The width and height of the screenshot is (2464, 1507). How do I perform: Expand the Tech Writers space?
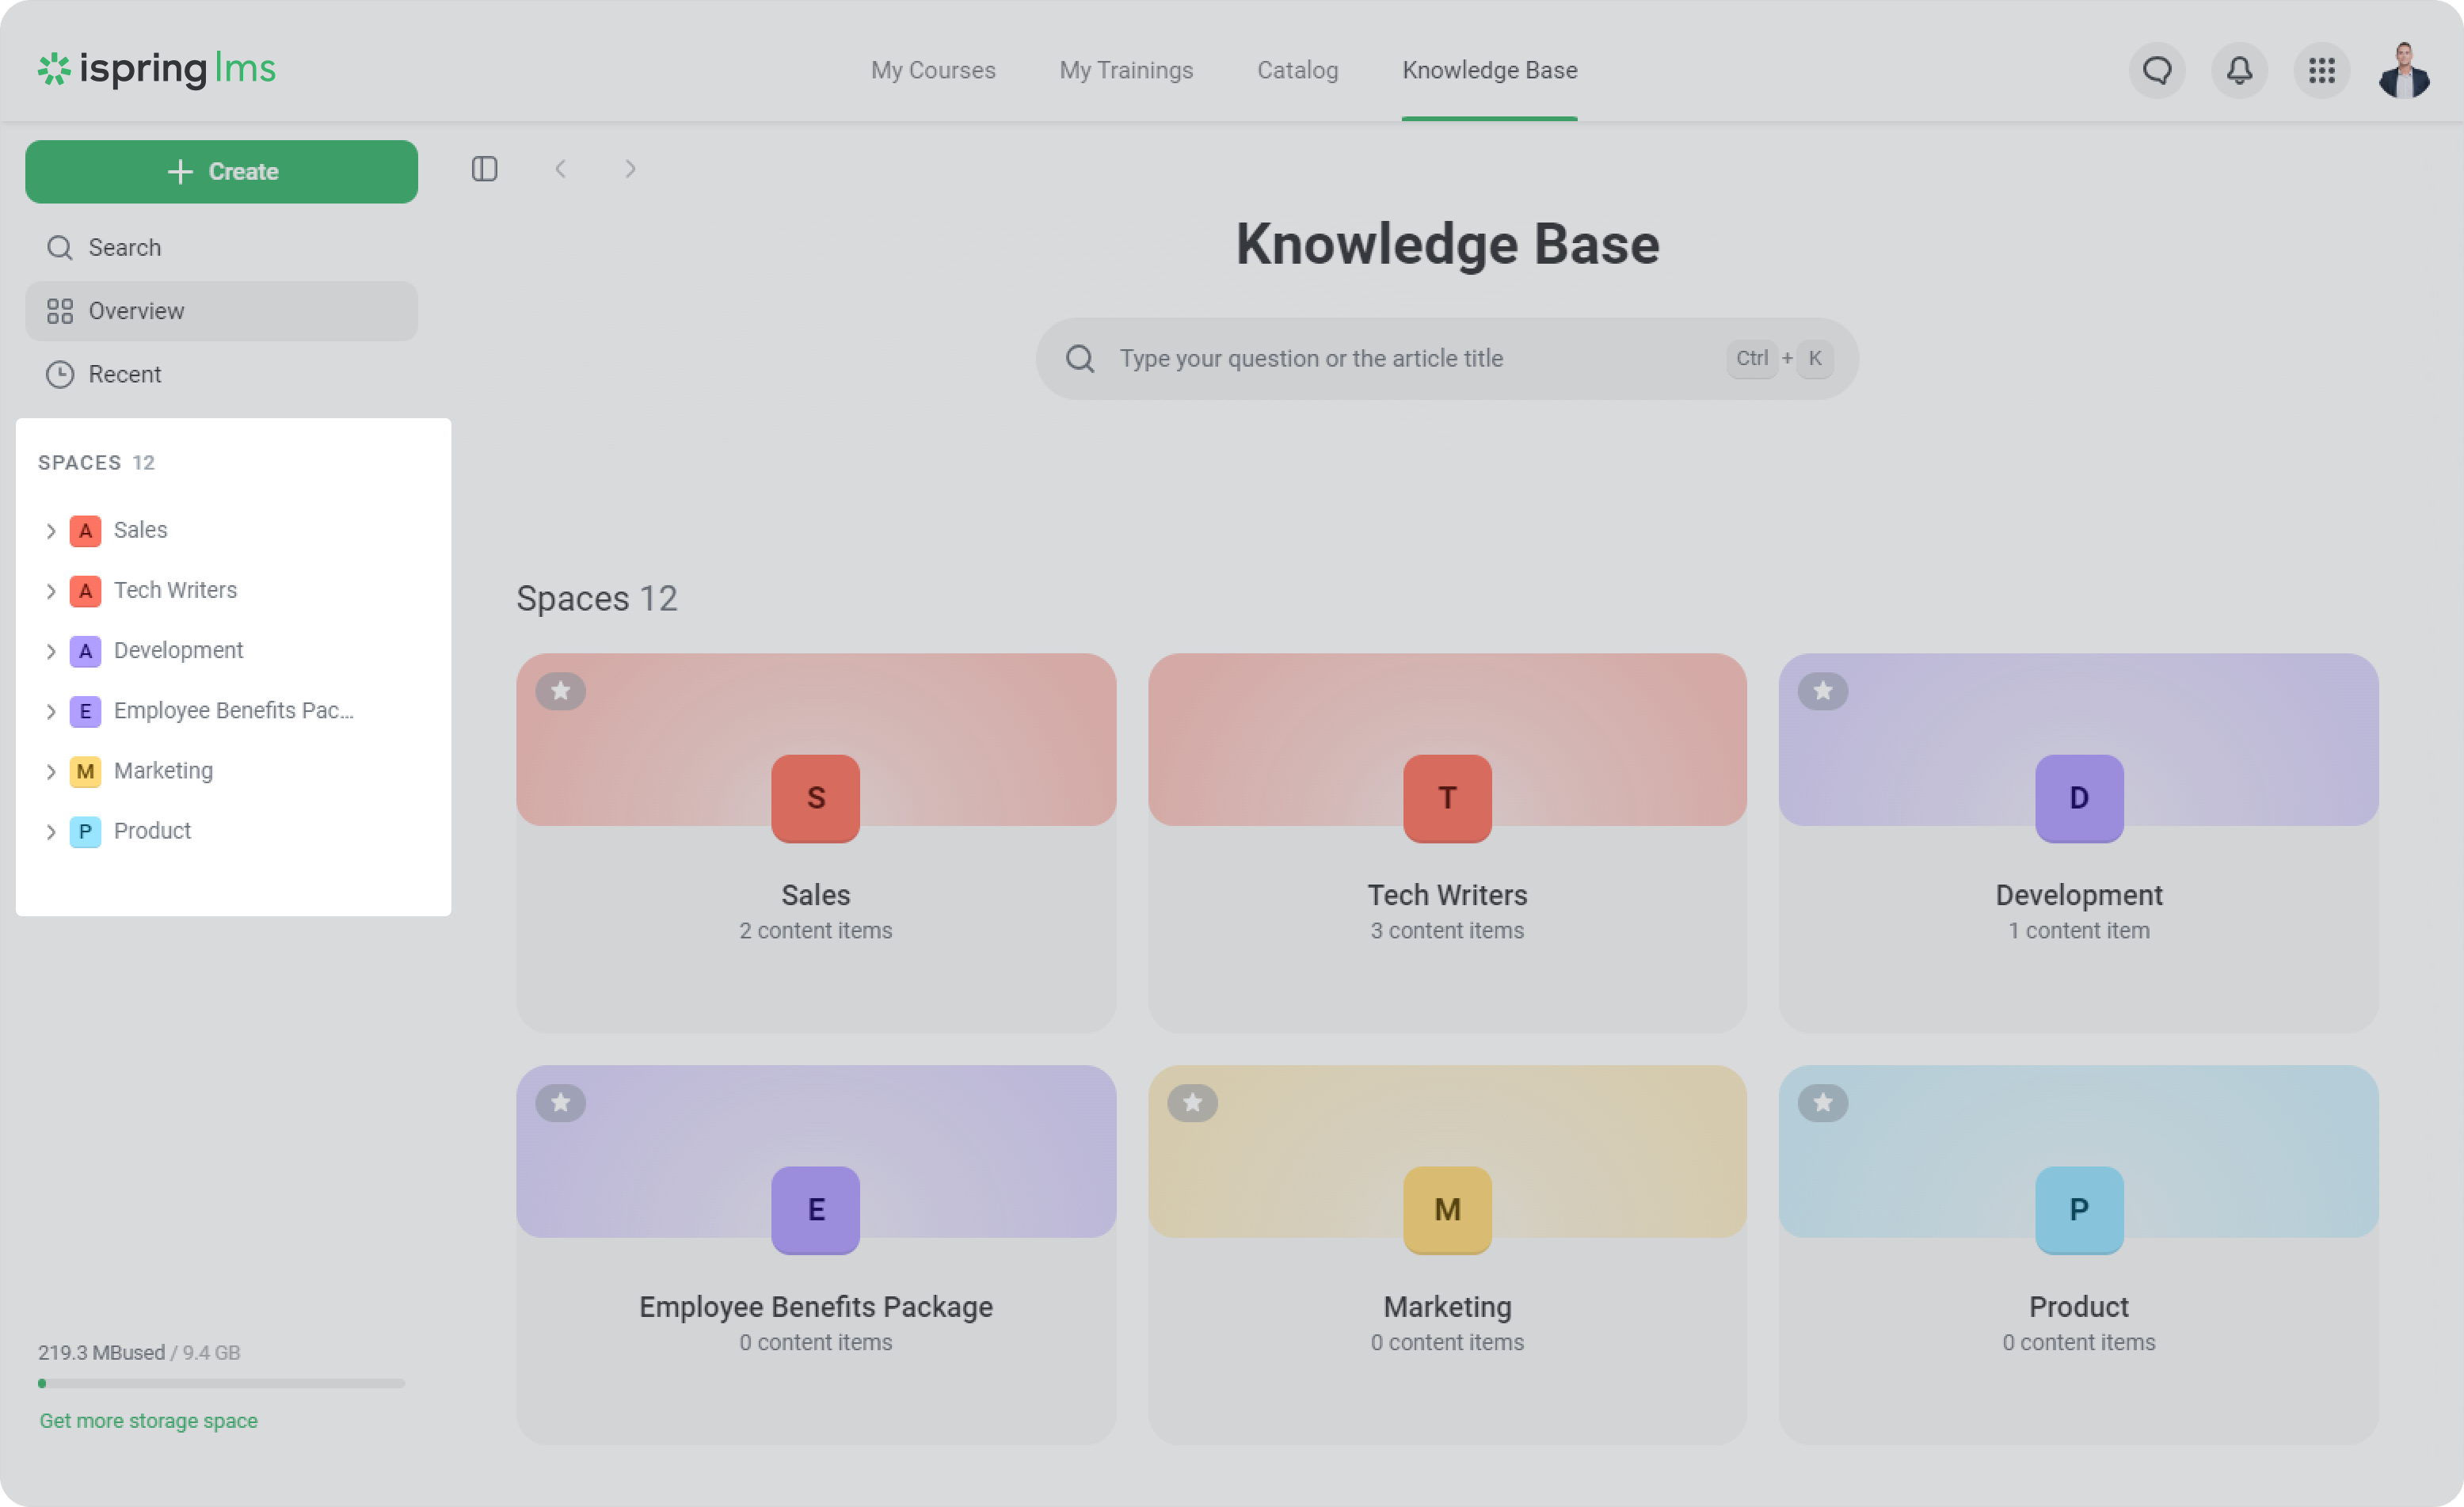pos(50,591)
